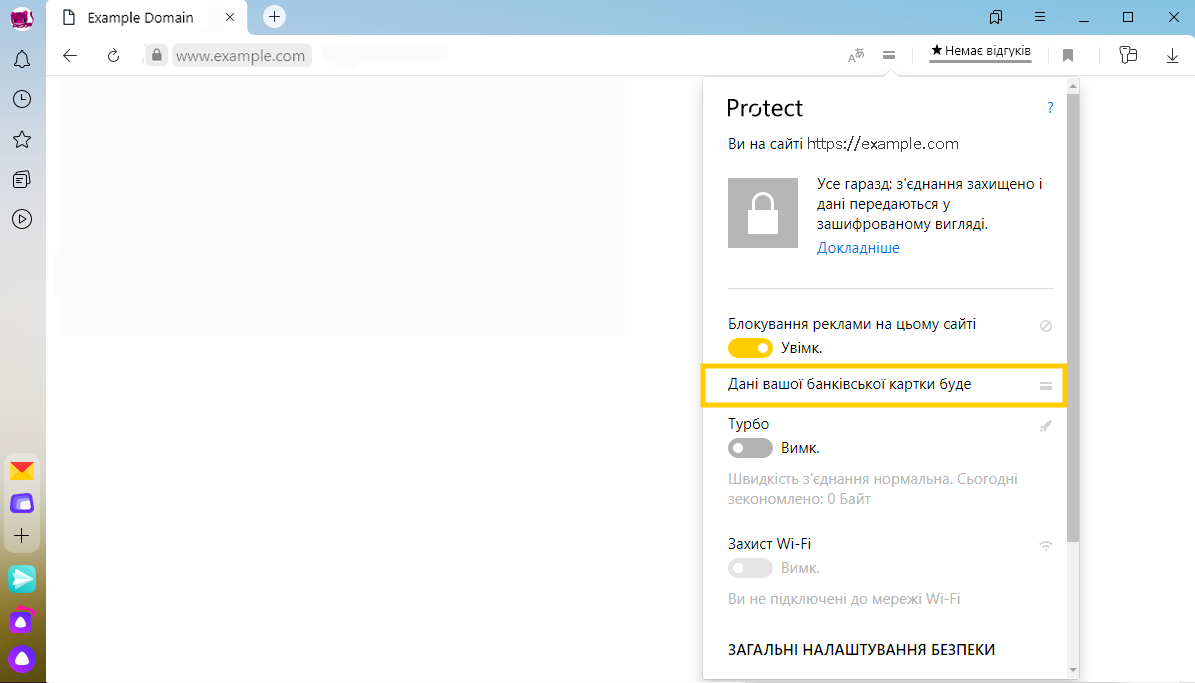1195x683 pixels.
Task: Bookmark this page with the flag icon
Action: [x=1068, y=55]
